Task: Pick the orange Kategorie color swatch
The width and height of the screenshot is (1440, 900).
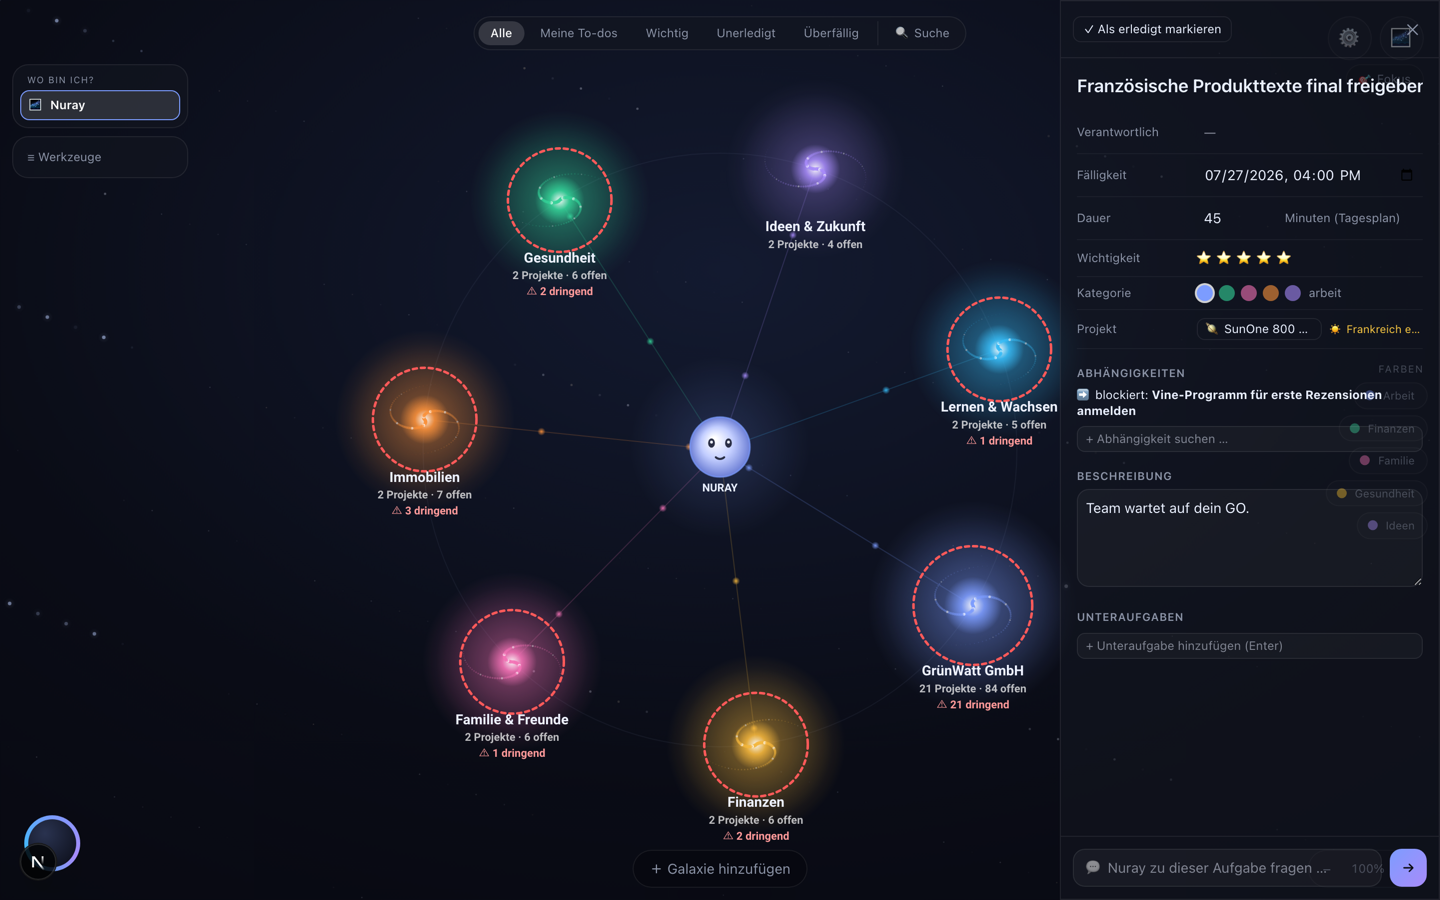Action: point(1271,293)
